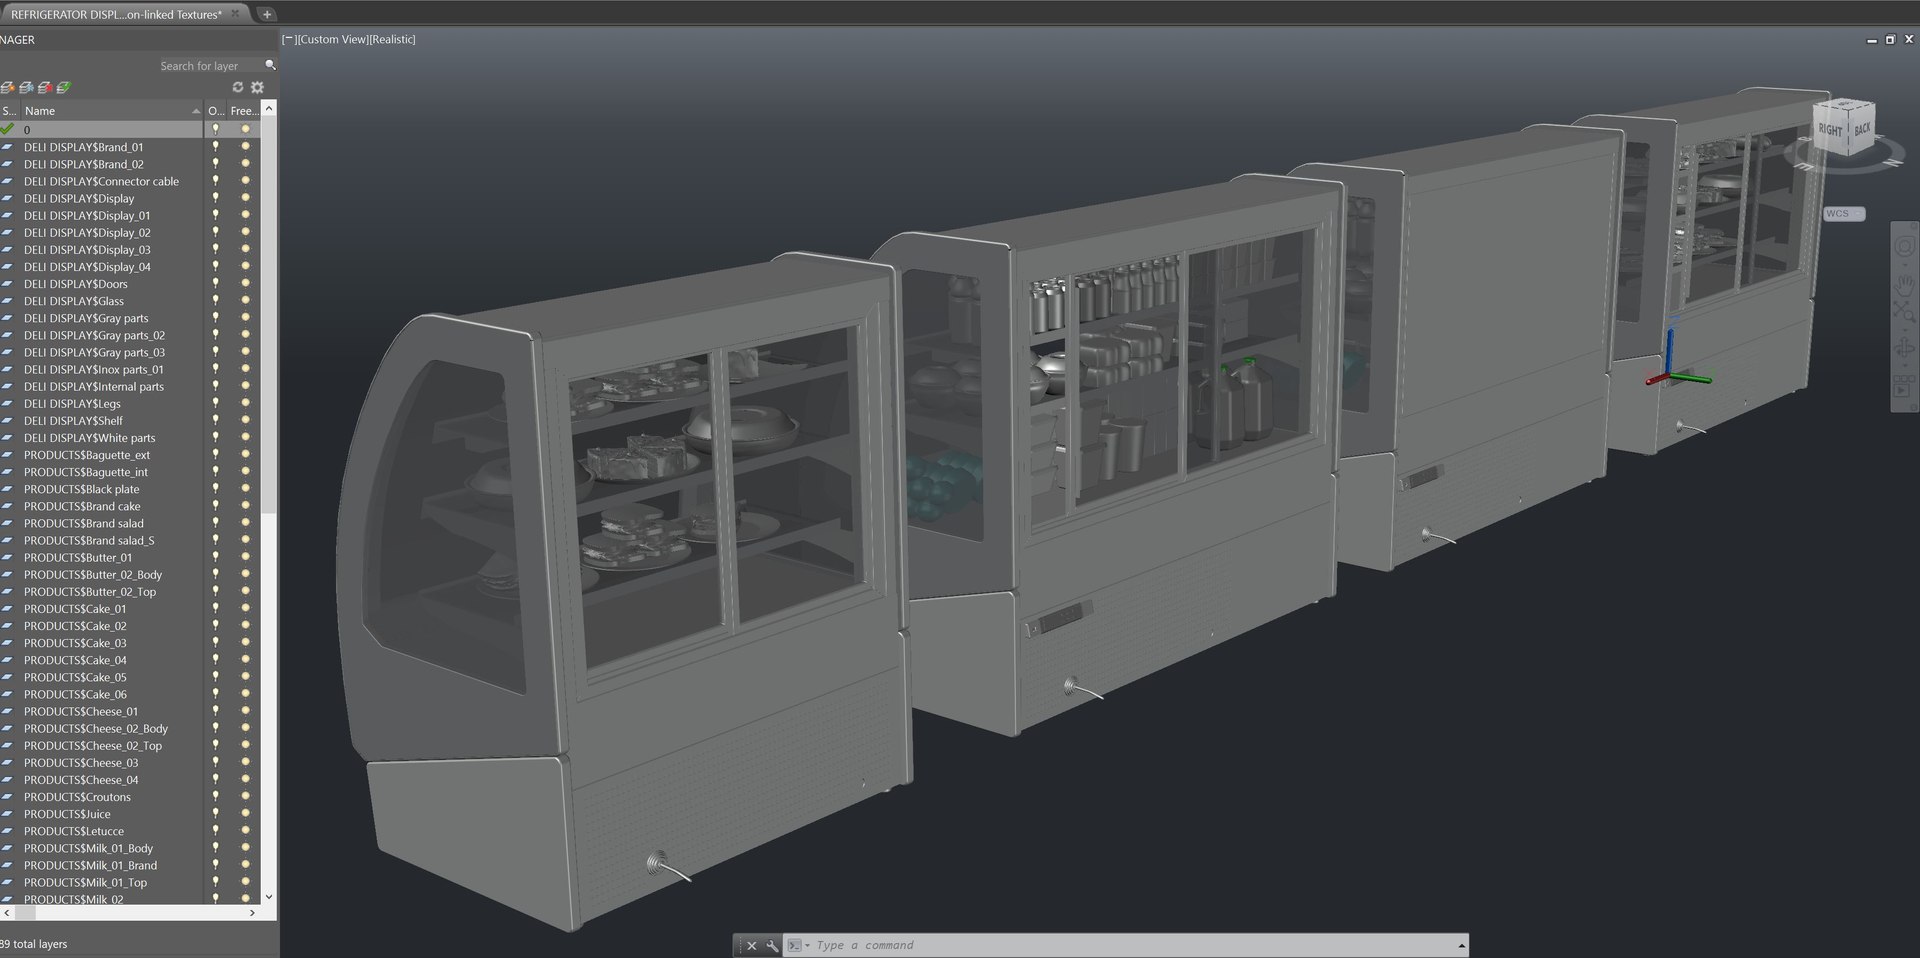Viewport: 1920px width, 958px height.
Task: Select layer DELI DISPLAY$Connector cable
Action: (102, 181)
